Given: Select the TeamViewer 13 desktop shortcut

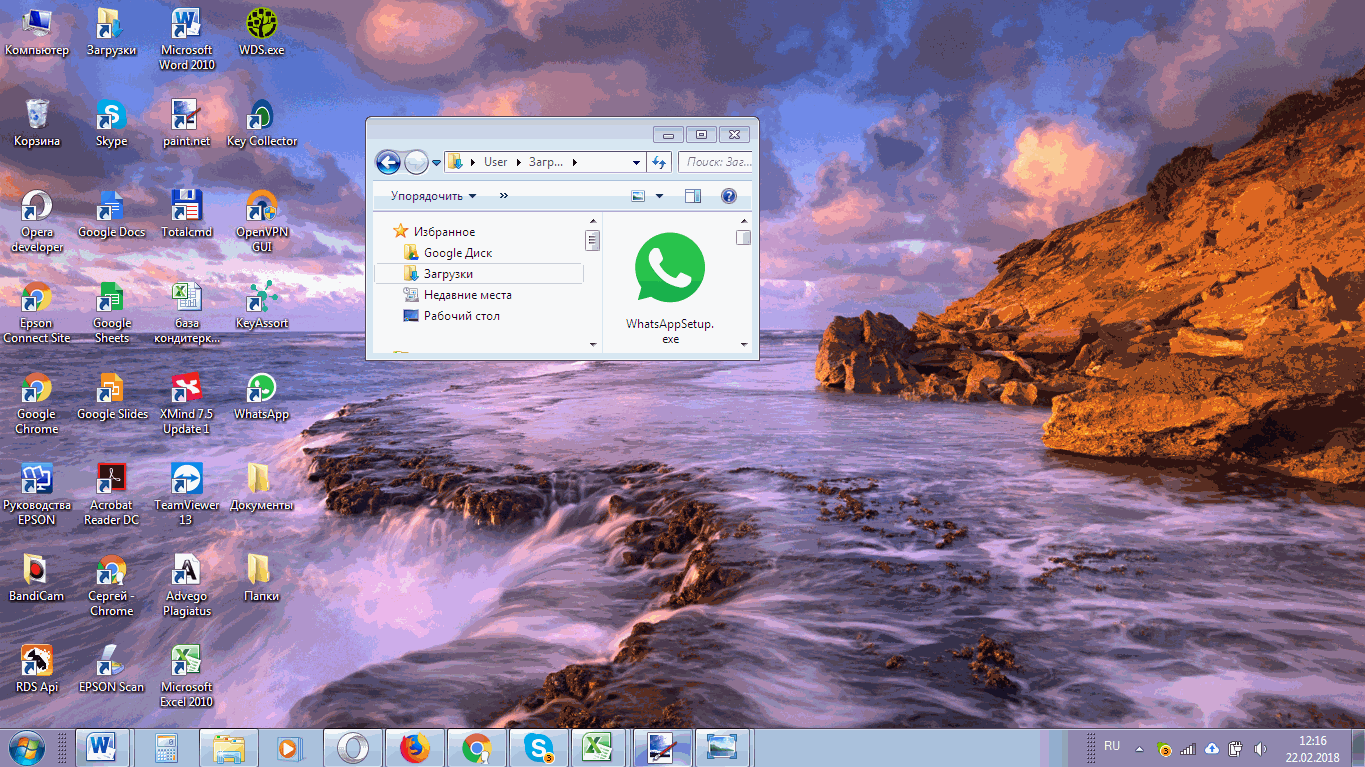Looking at the screenshot, I should pyautogui.click(x=187, y=494).
